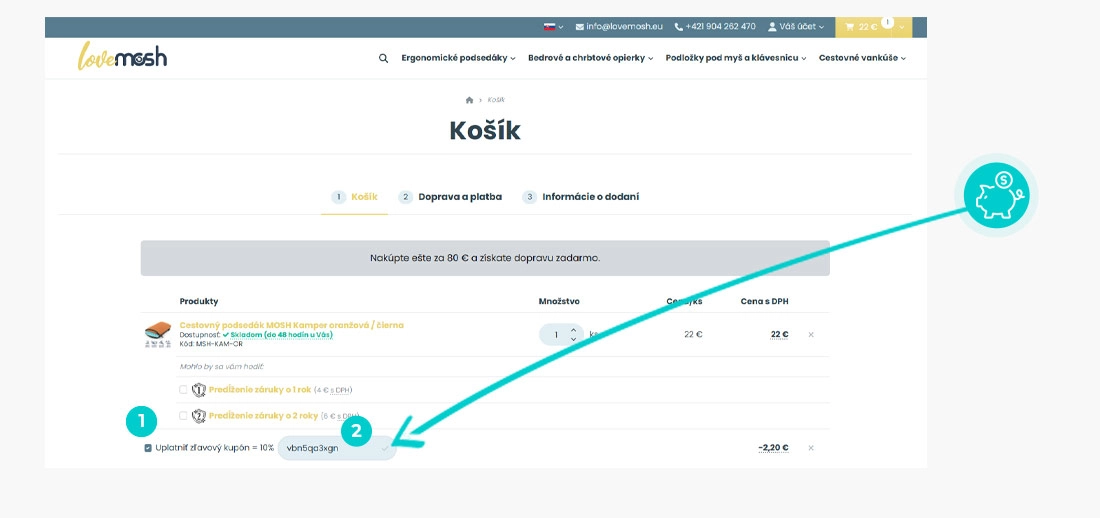Image resolution: width=1100 pixels, height=518 pixels.
Task: Uncheck Uplatniť zľavový kupón checkbox
Action: tap(148, 448)
